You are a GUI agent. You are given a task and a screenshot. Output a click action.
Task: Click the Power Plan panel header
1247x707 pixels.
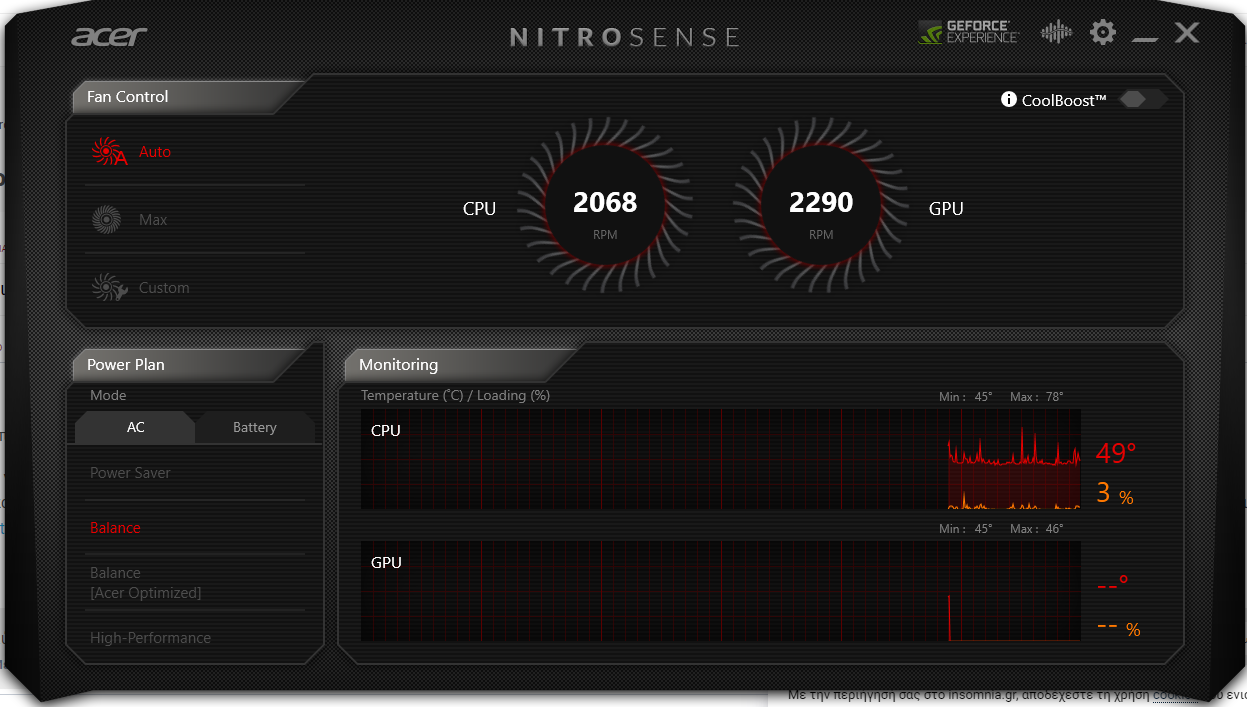190,365
